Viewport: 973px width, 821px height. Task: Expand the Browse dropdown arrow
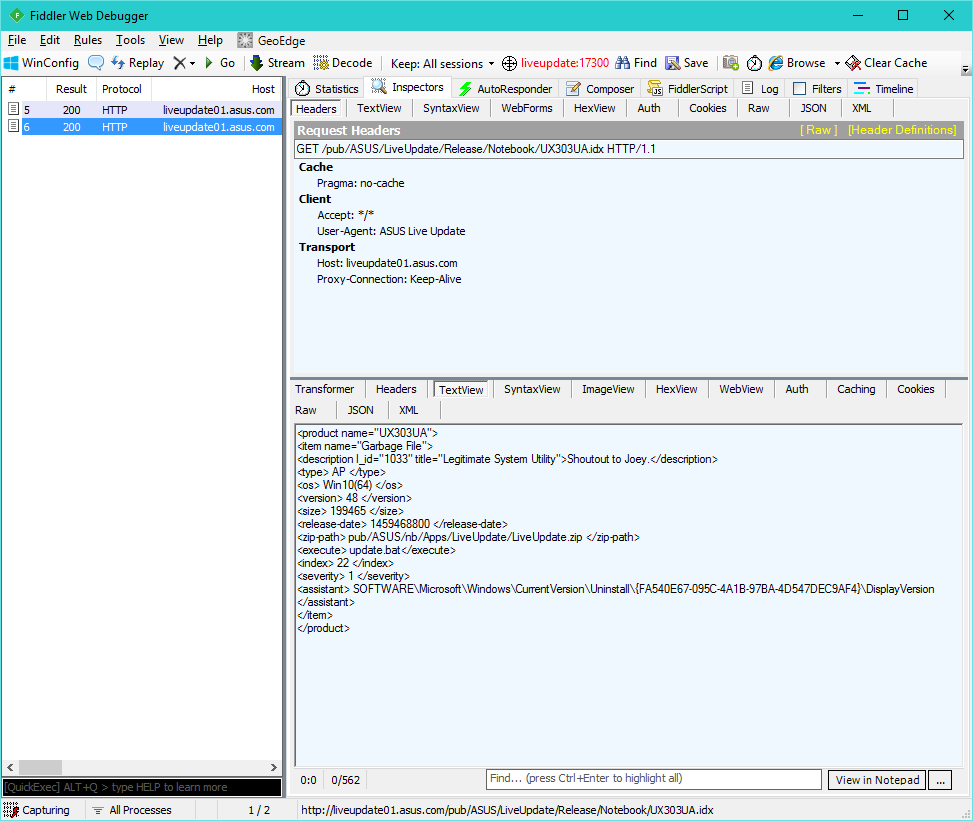[837, 63]
